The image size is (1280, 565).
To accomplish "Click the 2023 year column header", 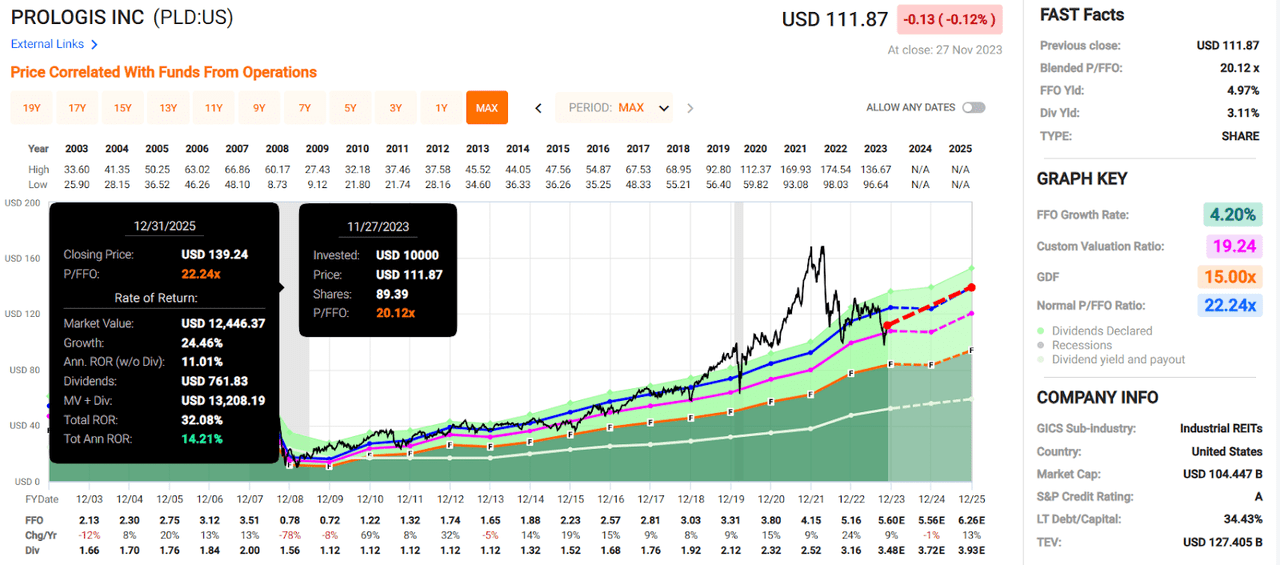I will pos(879,149).
